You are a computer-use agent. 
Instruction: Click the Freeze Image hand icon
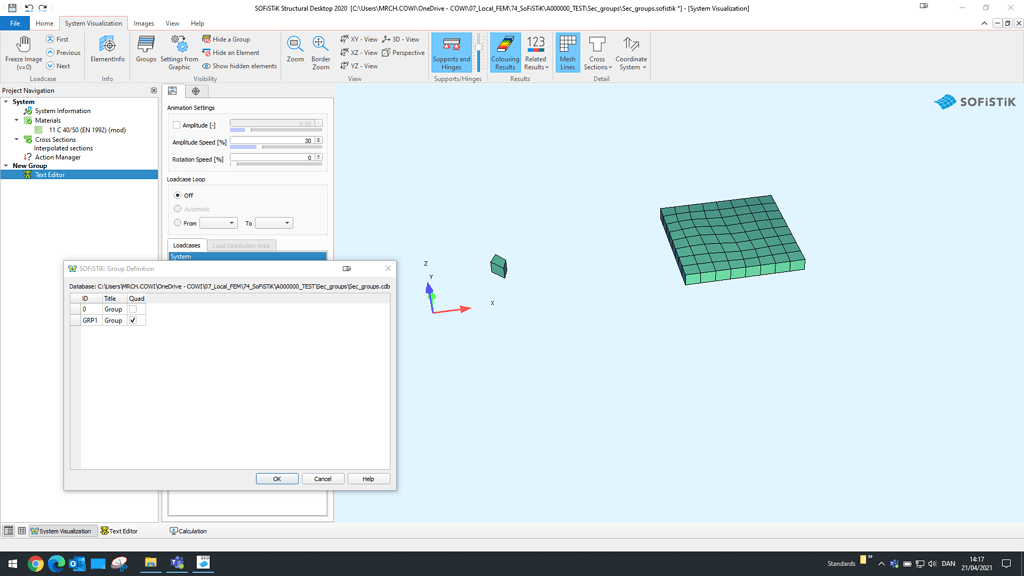click(x=23, y=44)
